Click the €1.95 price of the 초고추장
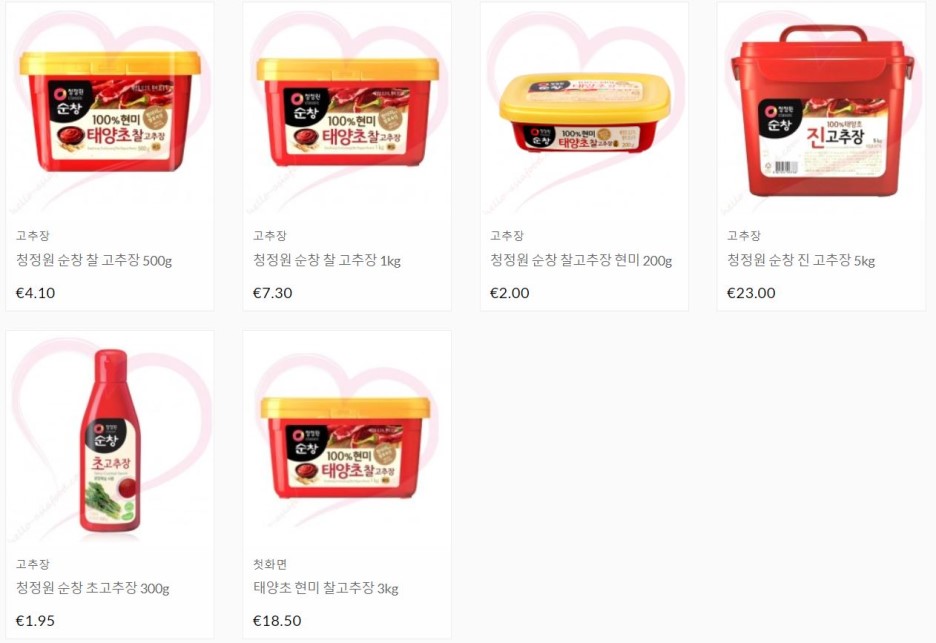Viewport: 936px width, 643px height. 35,621
